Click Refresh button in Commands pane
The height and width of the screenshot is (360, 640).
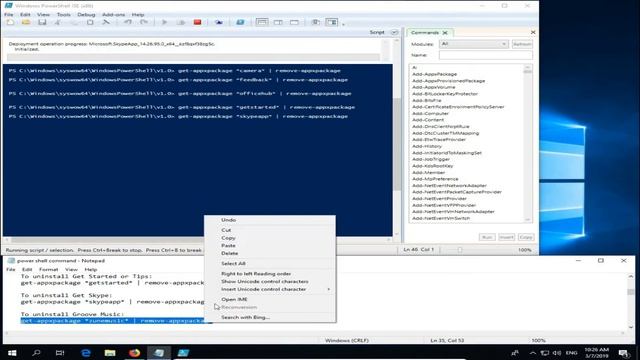(x=522, y=44)
